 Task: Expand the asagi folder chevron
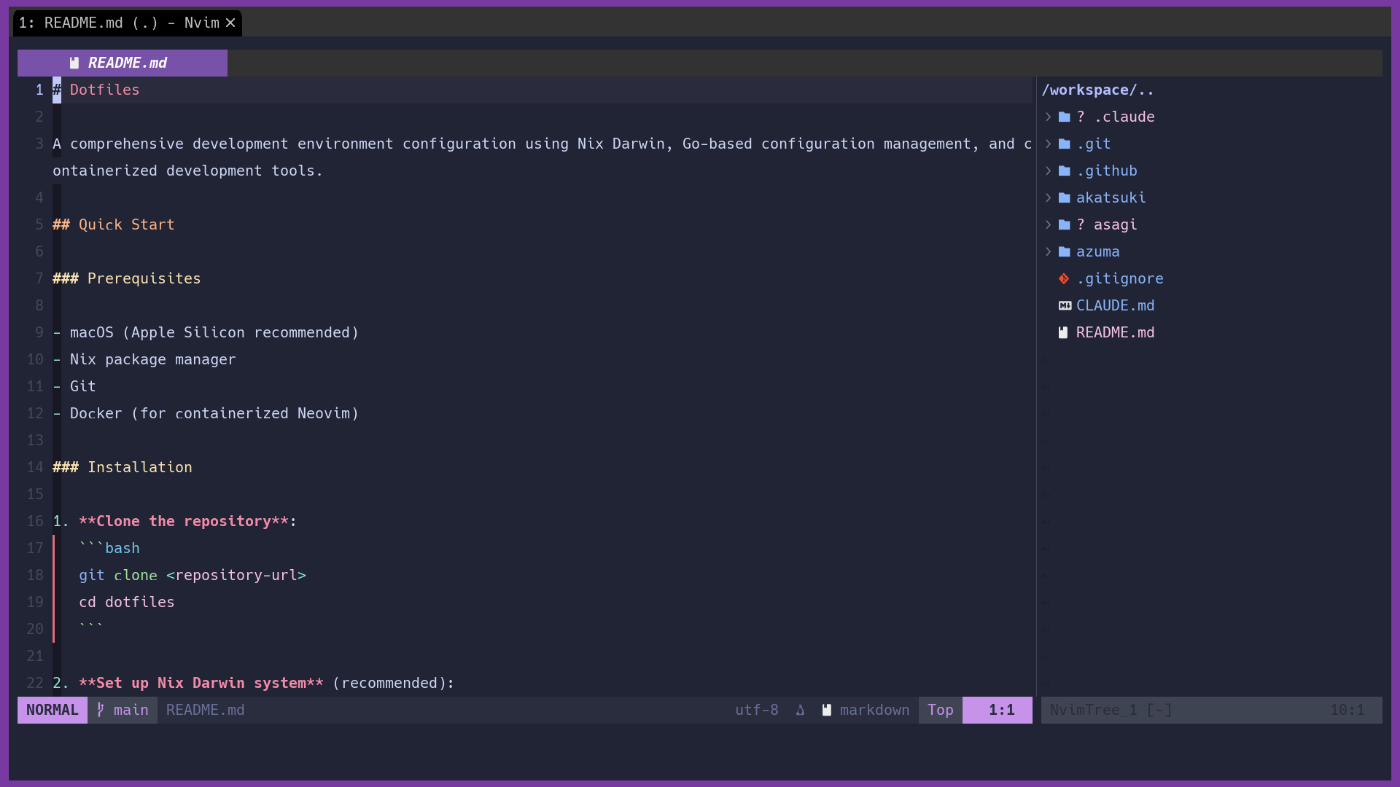pyautogui.click(x=1048, y=225)
